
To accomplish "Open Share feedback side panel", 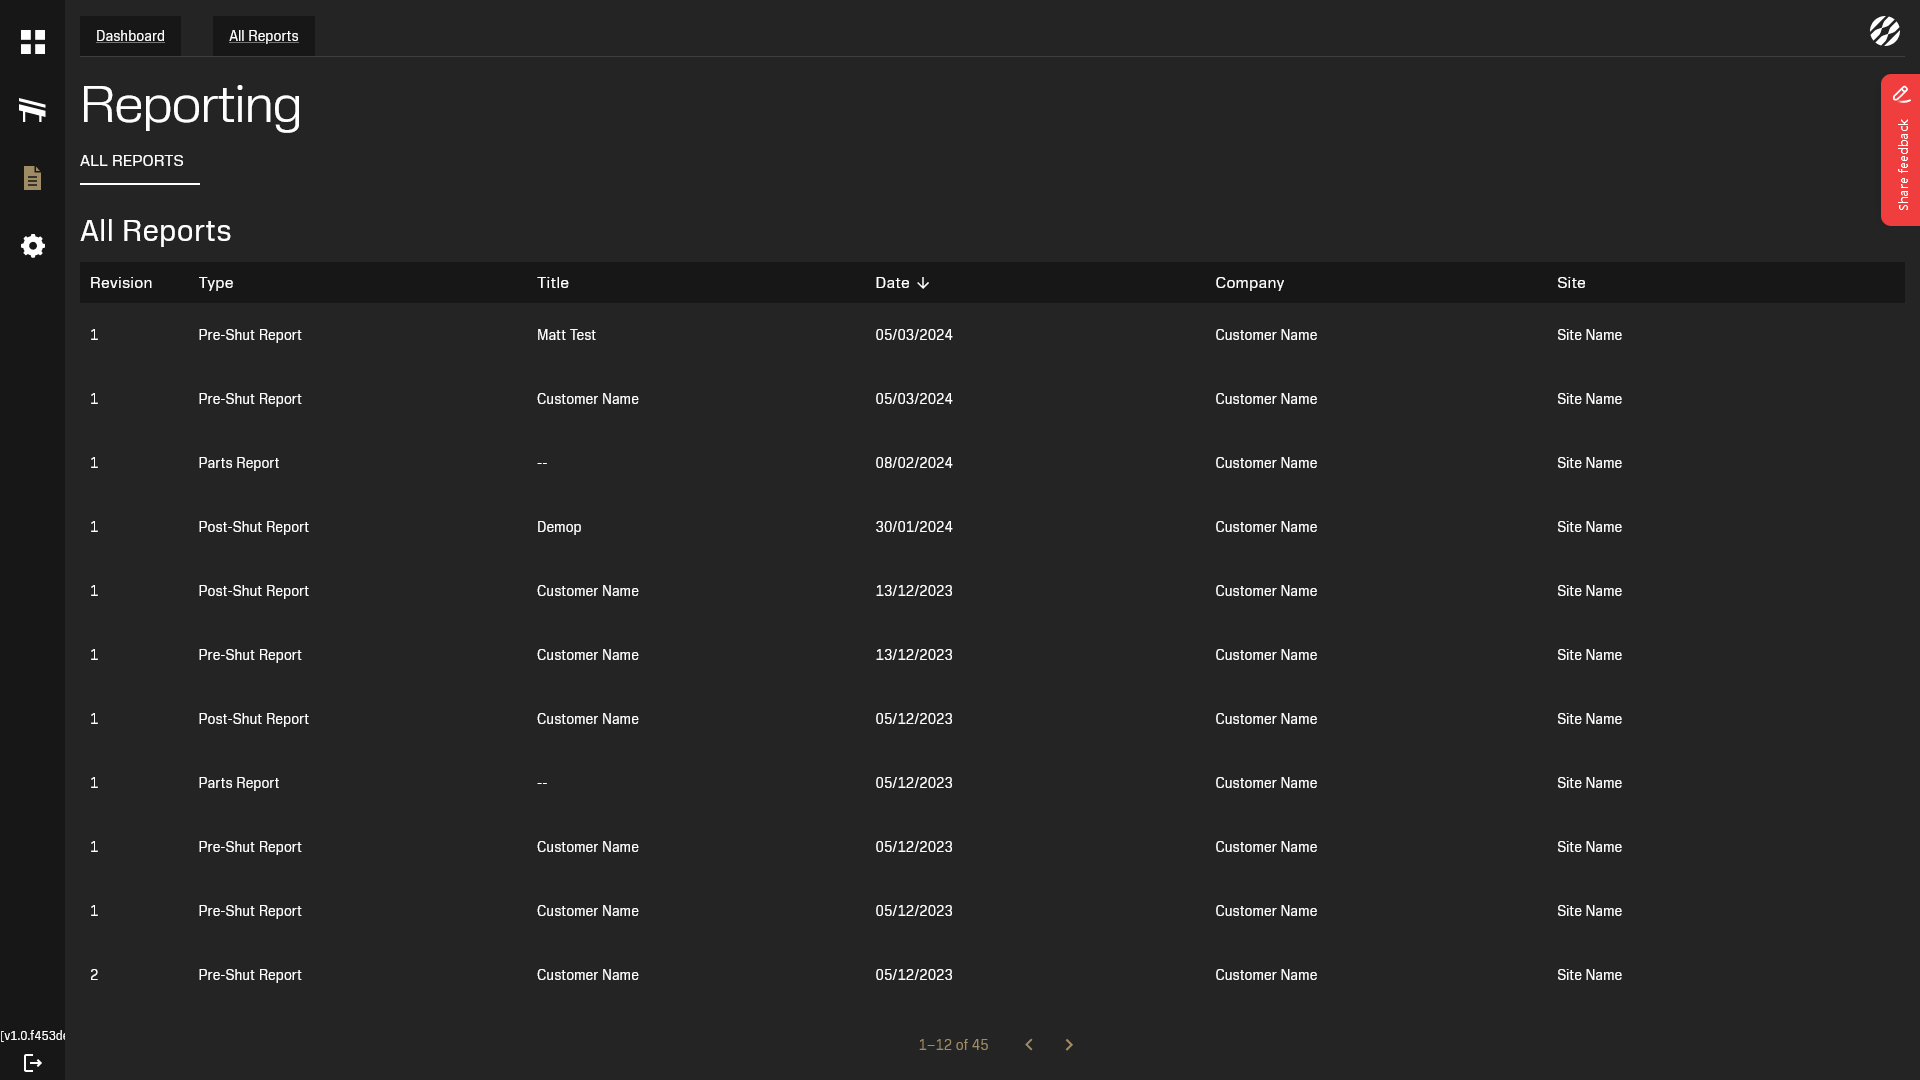I will pyautogui.click(x=1903, y=165).
